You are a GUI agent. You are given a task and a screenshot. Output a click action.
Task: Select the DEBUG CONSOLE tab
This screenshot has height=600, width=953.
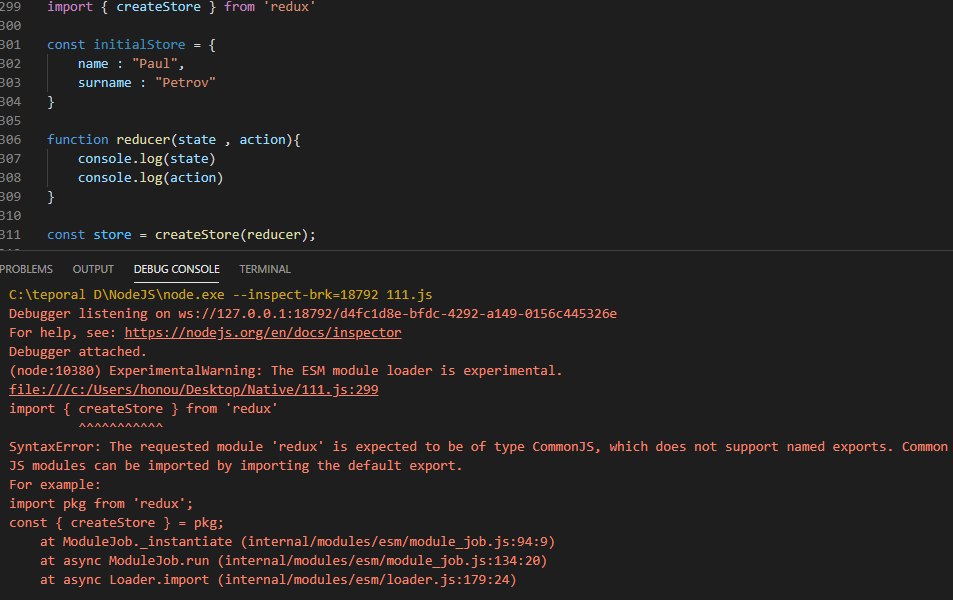pos(176,269)
